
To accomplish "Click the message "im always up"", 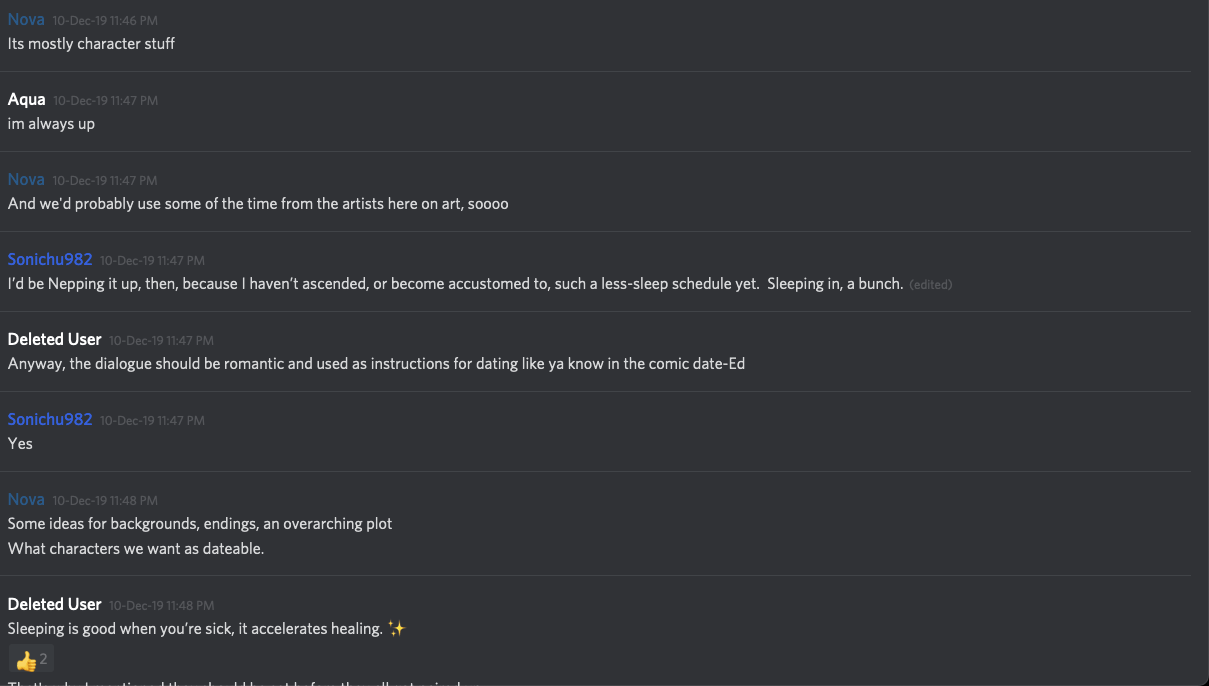I will pyautogui.click(x=51, y=124).
